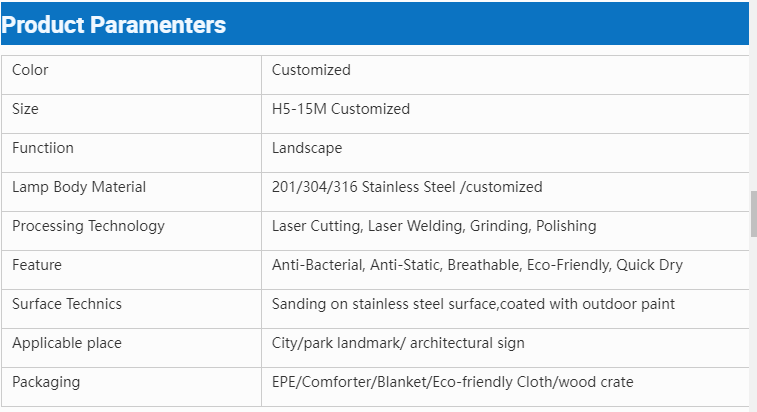The width and height of the screenshot is (757, 412).
Task: Click the Landscape function value
Action: pyautogui.click(x=307, y=148)
